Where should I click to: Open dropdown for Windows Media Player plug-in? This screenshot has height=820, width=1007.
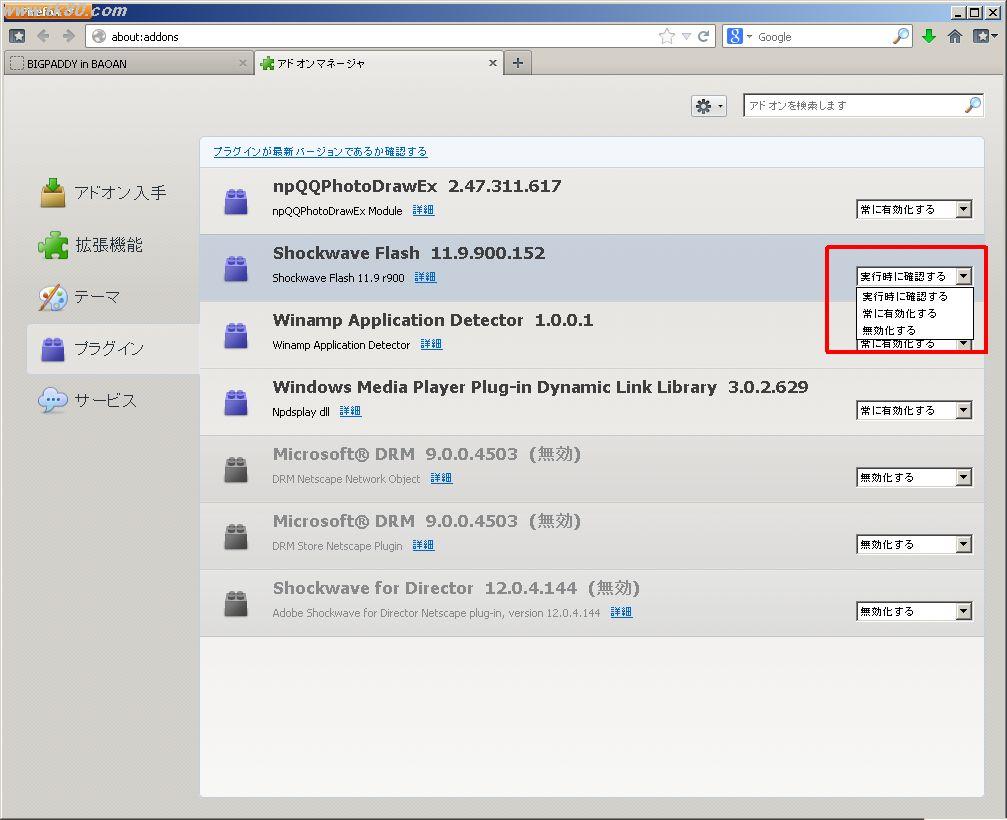click(x=914, y=410)
